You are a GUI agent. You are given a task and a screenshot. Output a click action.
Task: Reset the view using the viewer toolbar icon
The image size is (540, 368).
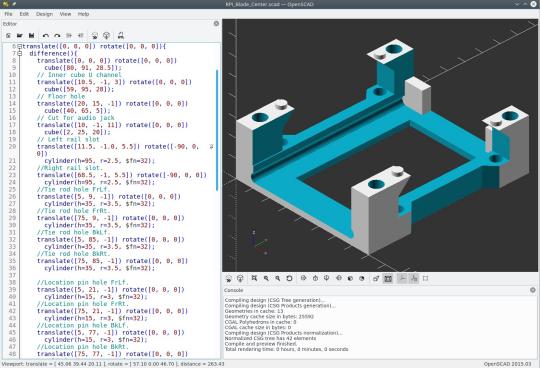click(289, 278)
